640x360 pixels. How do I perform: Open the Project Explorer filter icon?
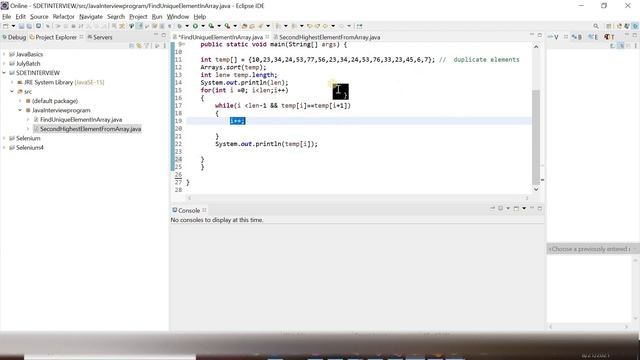click(x=147, y=46)
